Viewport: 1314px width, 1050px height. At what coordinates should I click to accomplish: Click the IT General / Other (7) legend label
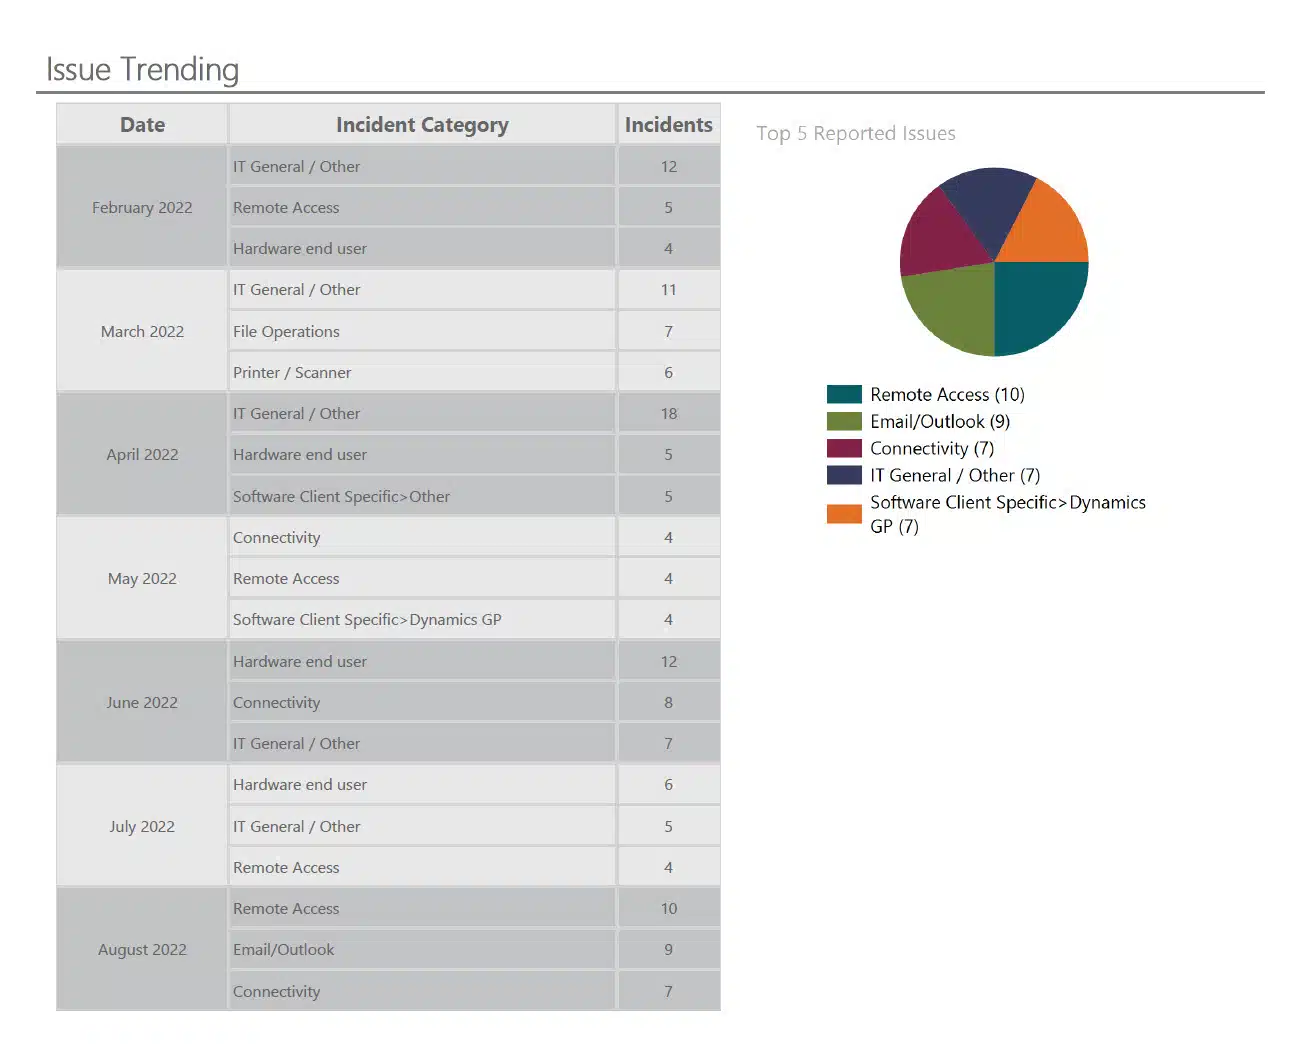pos(955,475)
